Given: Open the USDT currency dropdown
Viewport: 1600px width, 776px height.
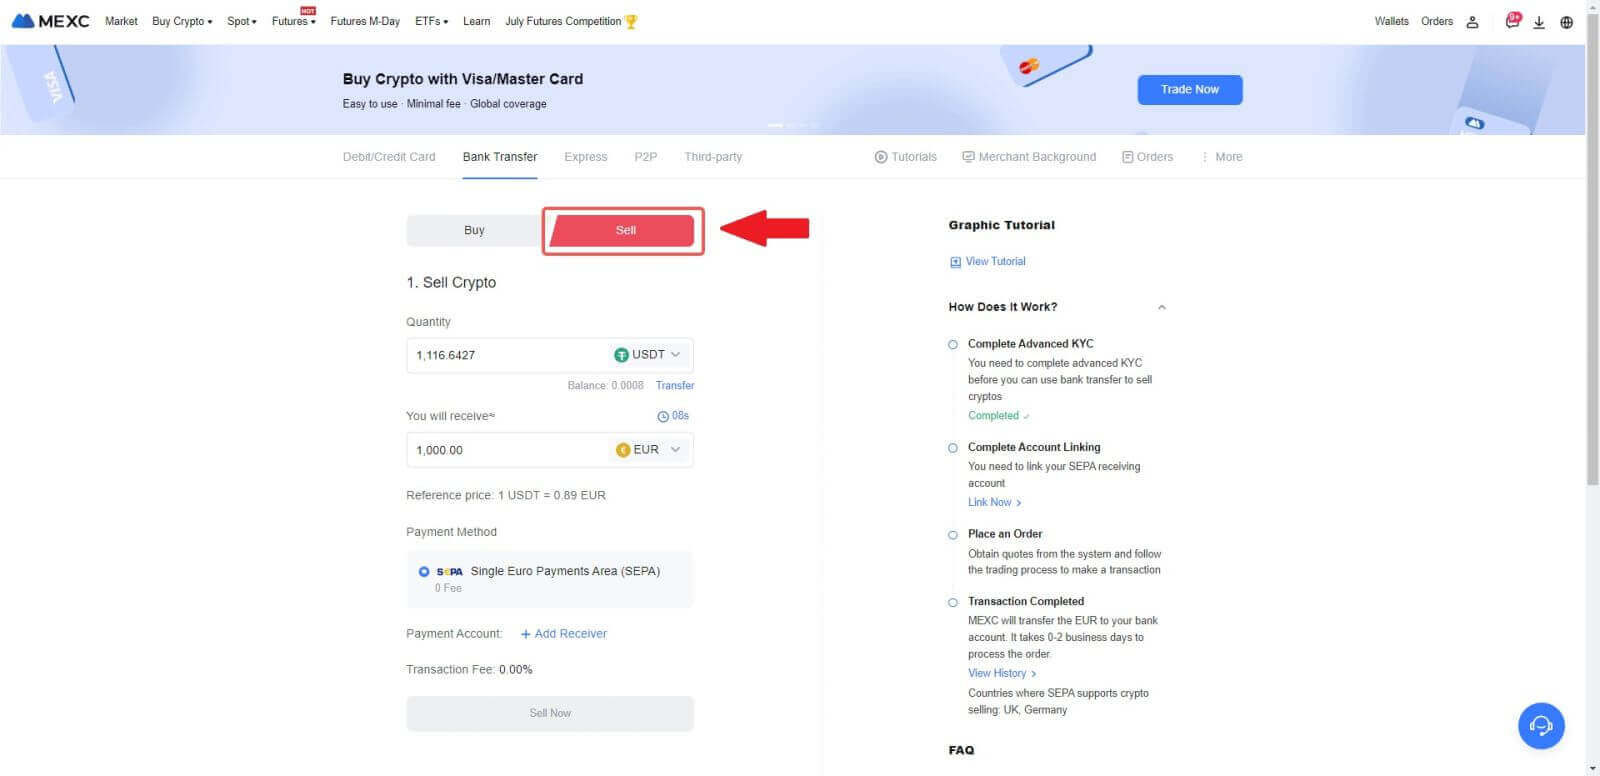Looking at the screenshot, I should point(648,355).
